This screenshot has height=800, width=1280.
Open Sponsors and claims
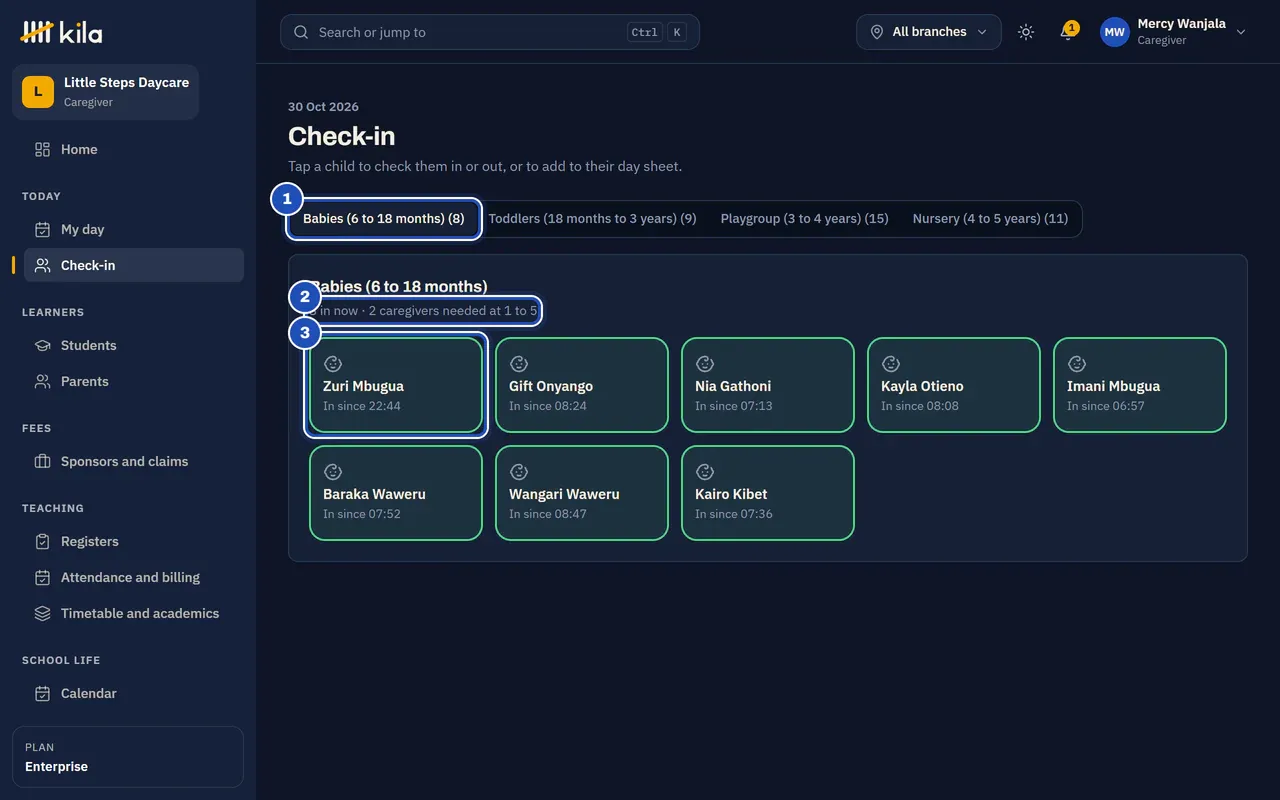[134, 462]
